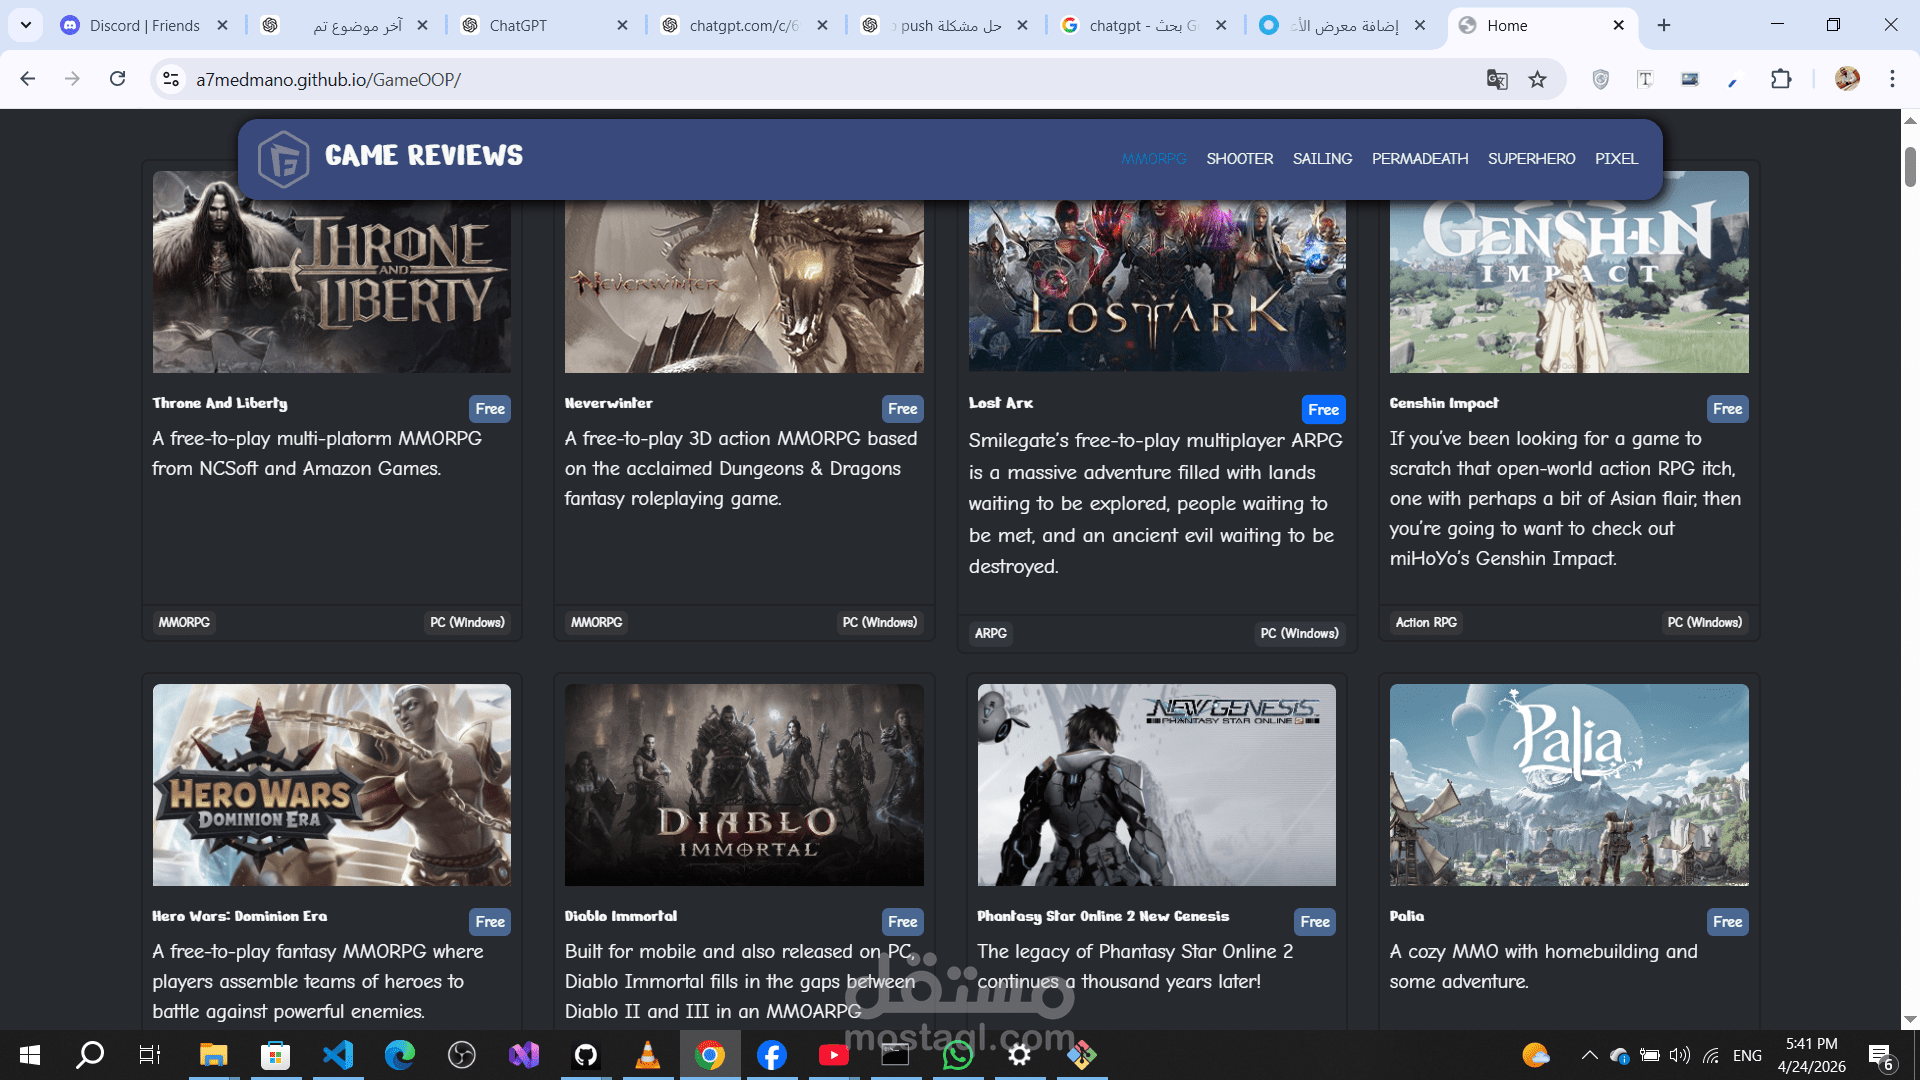Screen dimensions: 1920x1080
Task: Open Task View on the taskbar
Action: click(x=150, y=1055)
